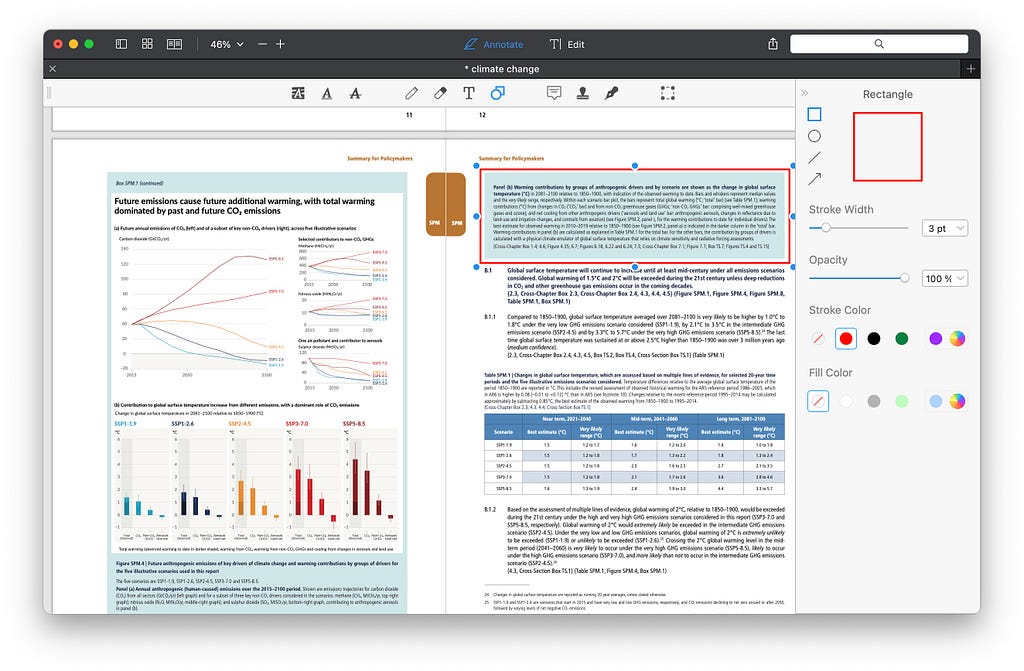The image size is (1024, 671).
Task: Choose the line shape type
Action: (x=814, y=157)
